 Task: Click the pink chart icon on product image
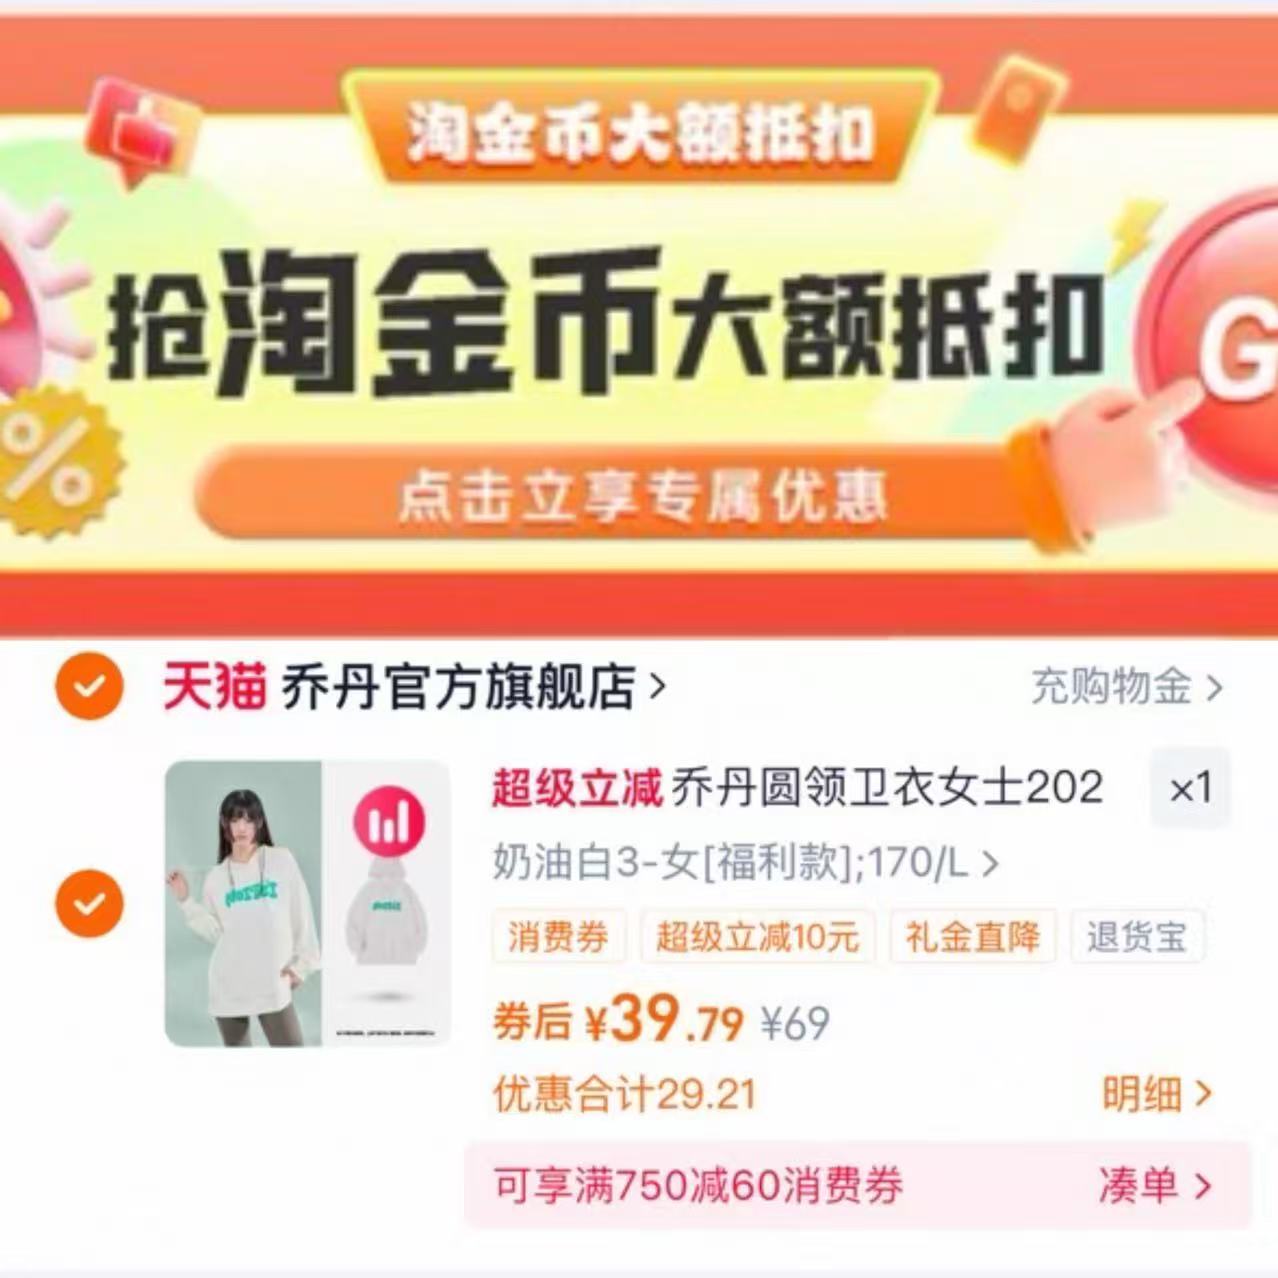click(388, 821)
